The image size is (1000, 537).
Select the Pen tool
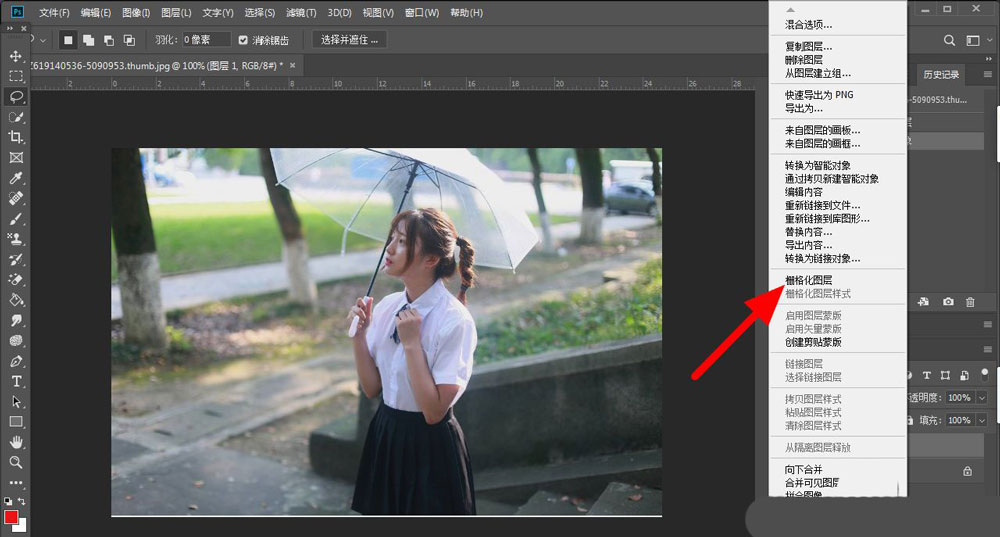(16, 361)
